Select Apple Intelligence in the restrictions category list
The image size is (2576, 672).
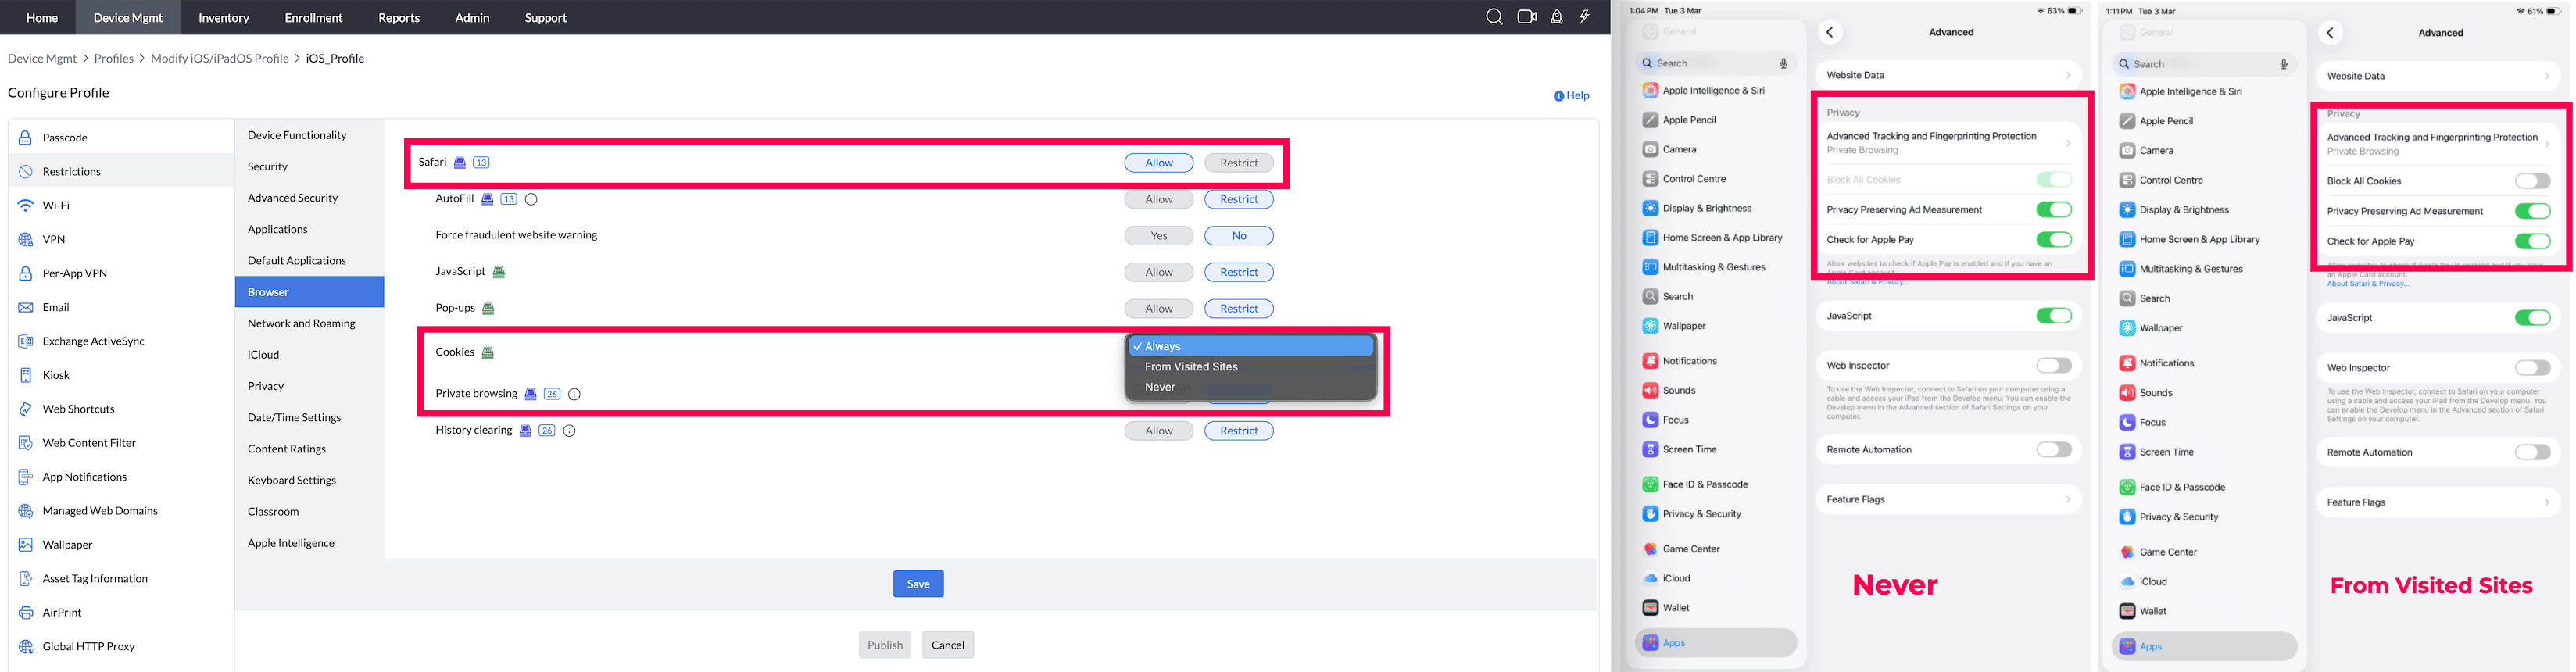click(x=309, y=543)
